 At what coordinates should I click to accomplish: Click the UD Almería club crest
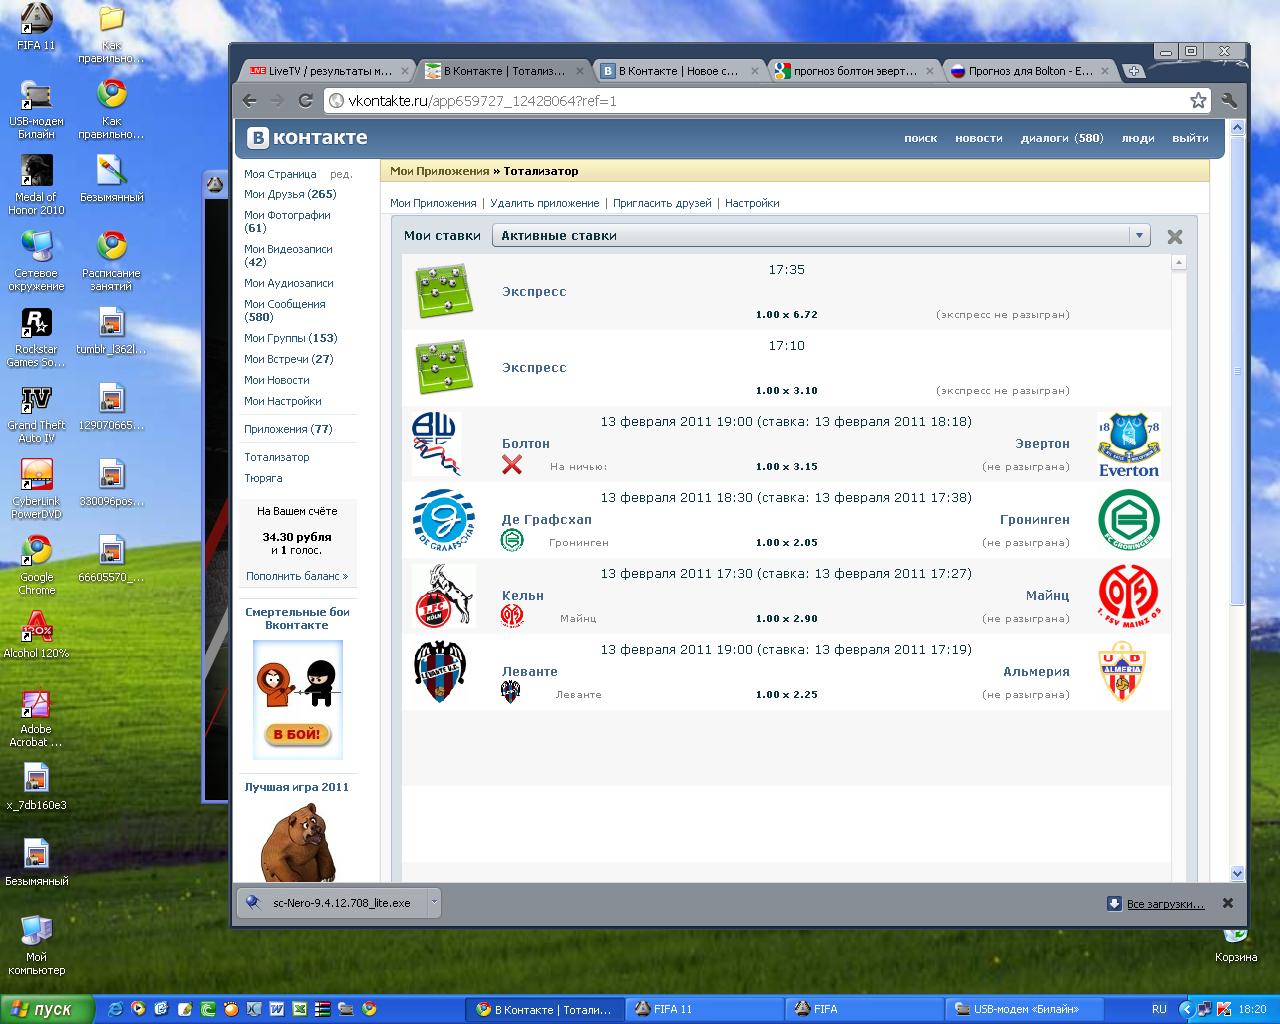[x=1121, y=671]
